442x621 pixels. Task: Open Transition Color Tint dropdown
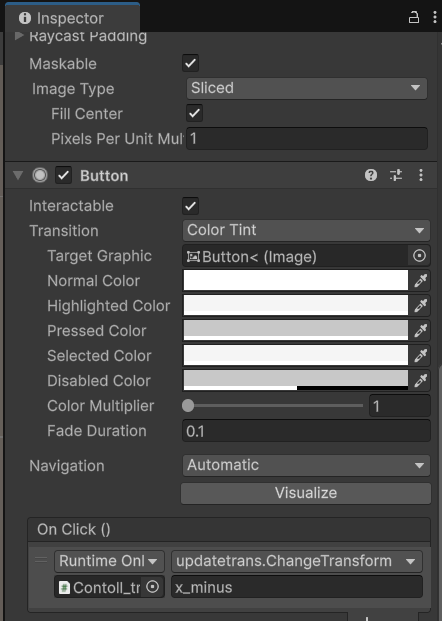[x=306, y=230]
